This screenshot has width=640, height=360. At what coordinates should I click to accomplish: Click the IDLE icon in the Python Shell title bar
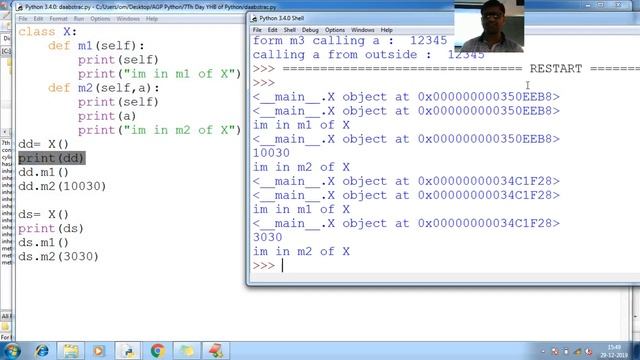point(254,18)
